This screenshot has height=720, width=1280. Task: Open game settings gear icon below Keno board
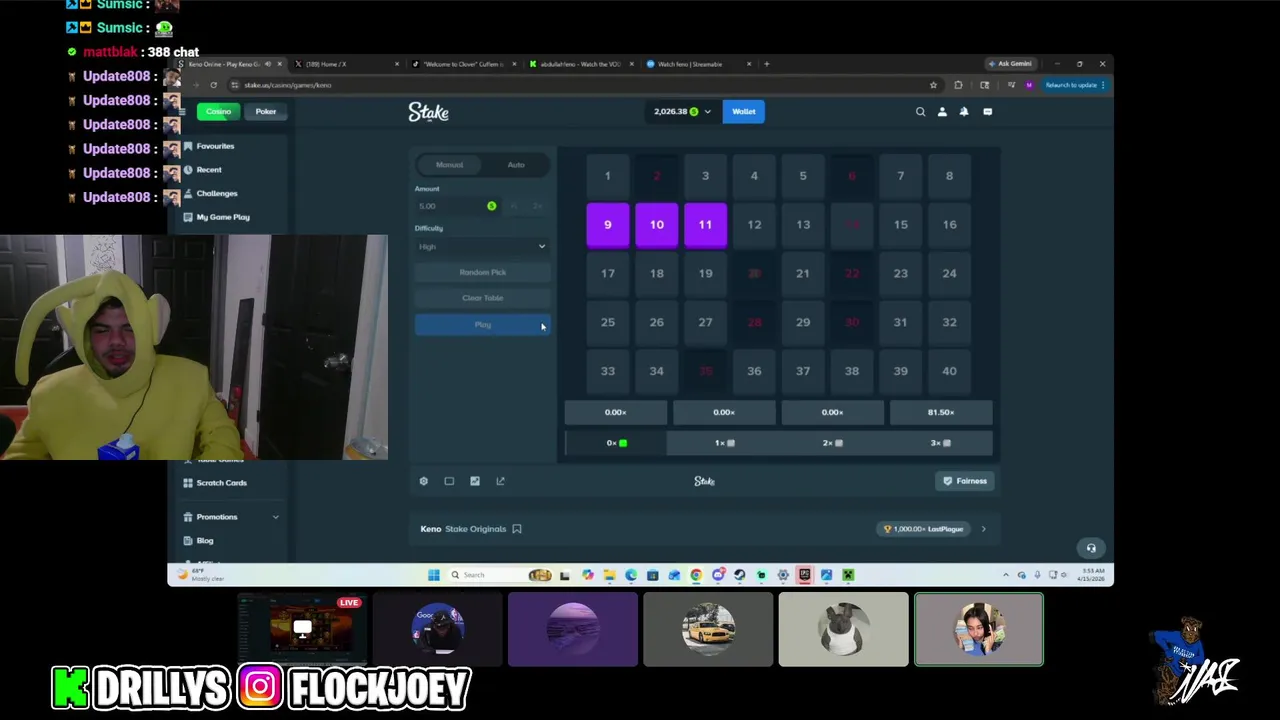pyautogui.click(x=423, y=481)
